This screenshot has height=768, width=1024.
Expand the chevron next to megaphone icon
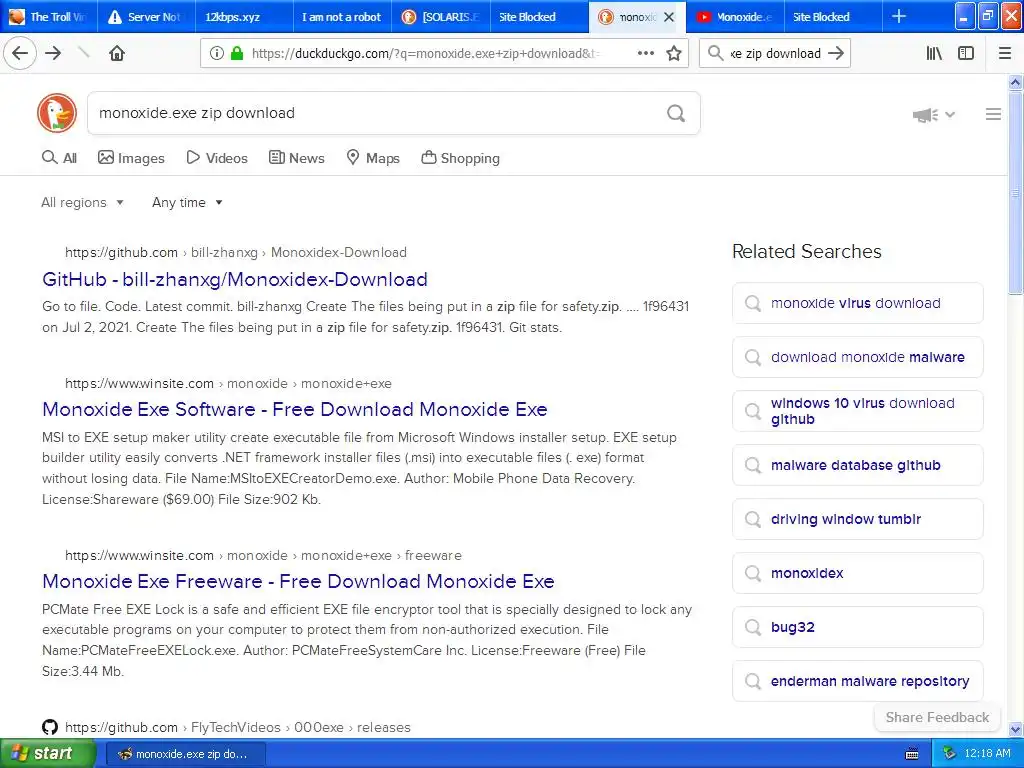(x=950, y=115)
